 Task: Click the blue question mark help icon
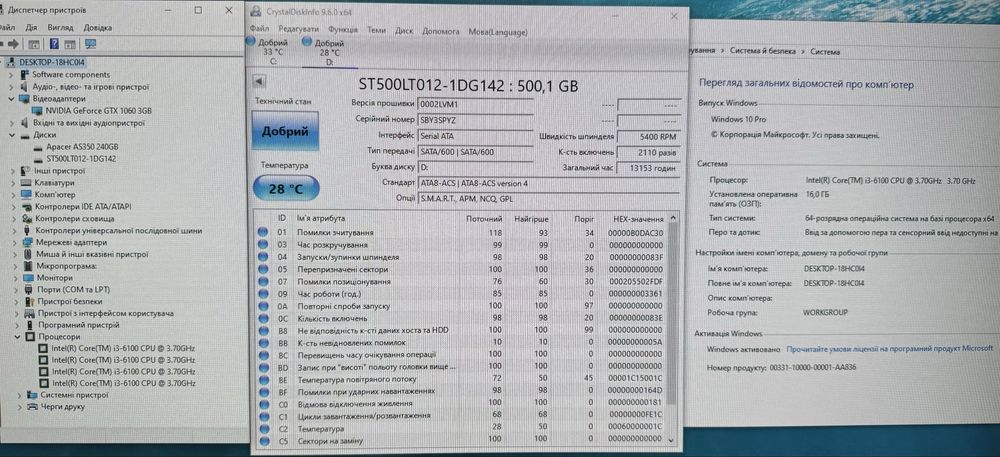coord(54,44)
